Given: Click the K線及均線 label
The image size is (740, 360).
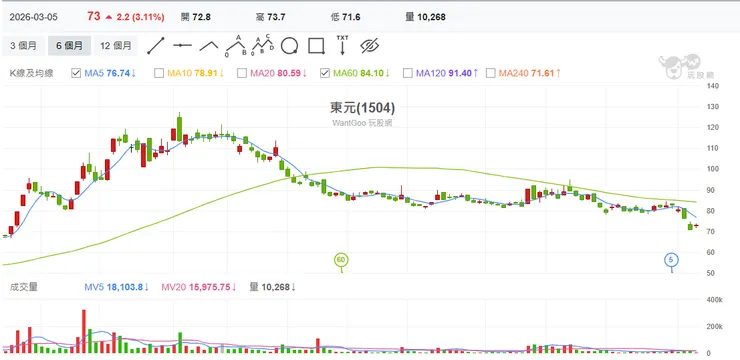Looking at the screenshot, I should pyautogui.click(x=32, y=73).
